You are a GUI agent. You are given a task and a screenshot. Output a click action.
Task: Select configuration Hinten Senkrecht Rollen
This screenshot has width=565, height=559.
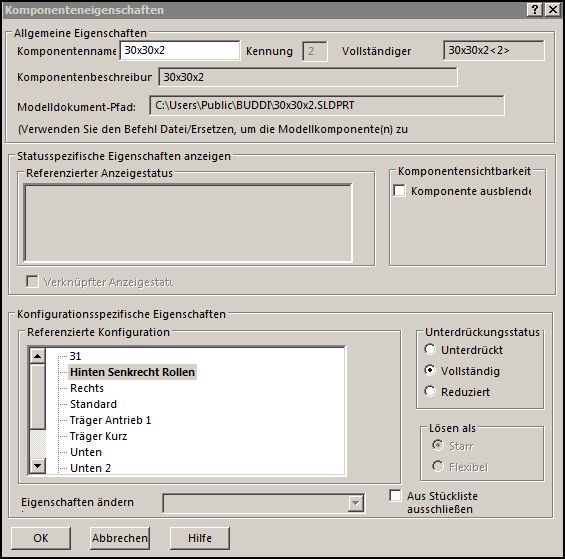point(132,372)
